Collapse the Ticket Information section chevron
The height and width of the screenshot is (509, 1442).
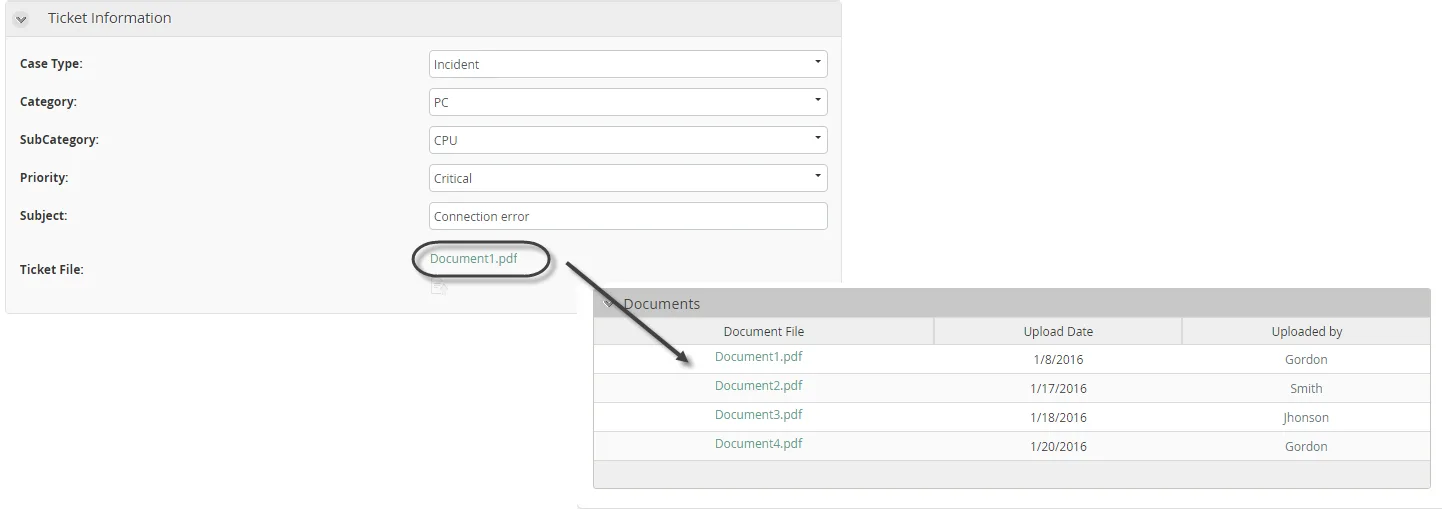21,19
